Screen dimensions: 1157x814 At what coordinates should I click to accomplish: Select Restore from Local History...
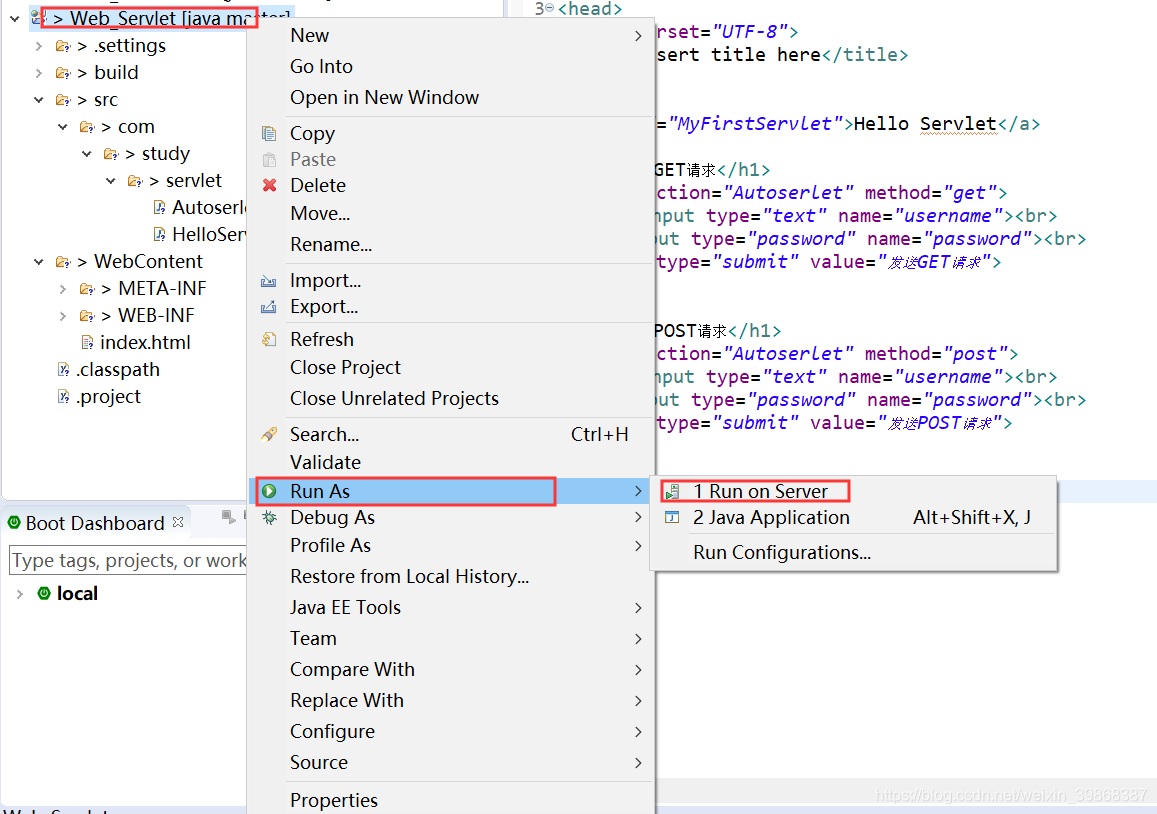pos(451,576)
